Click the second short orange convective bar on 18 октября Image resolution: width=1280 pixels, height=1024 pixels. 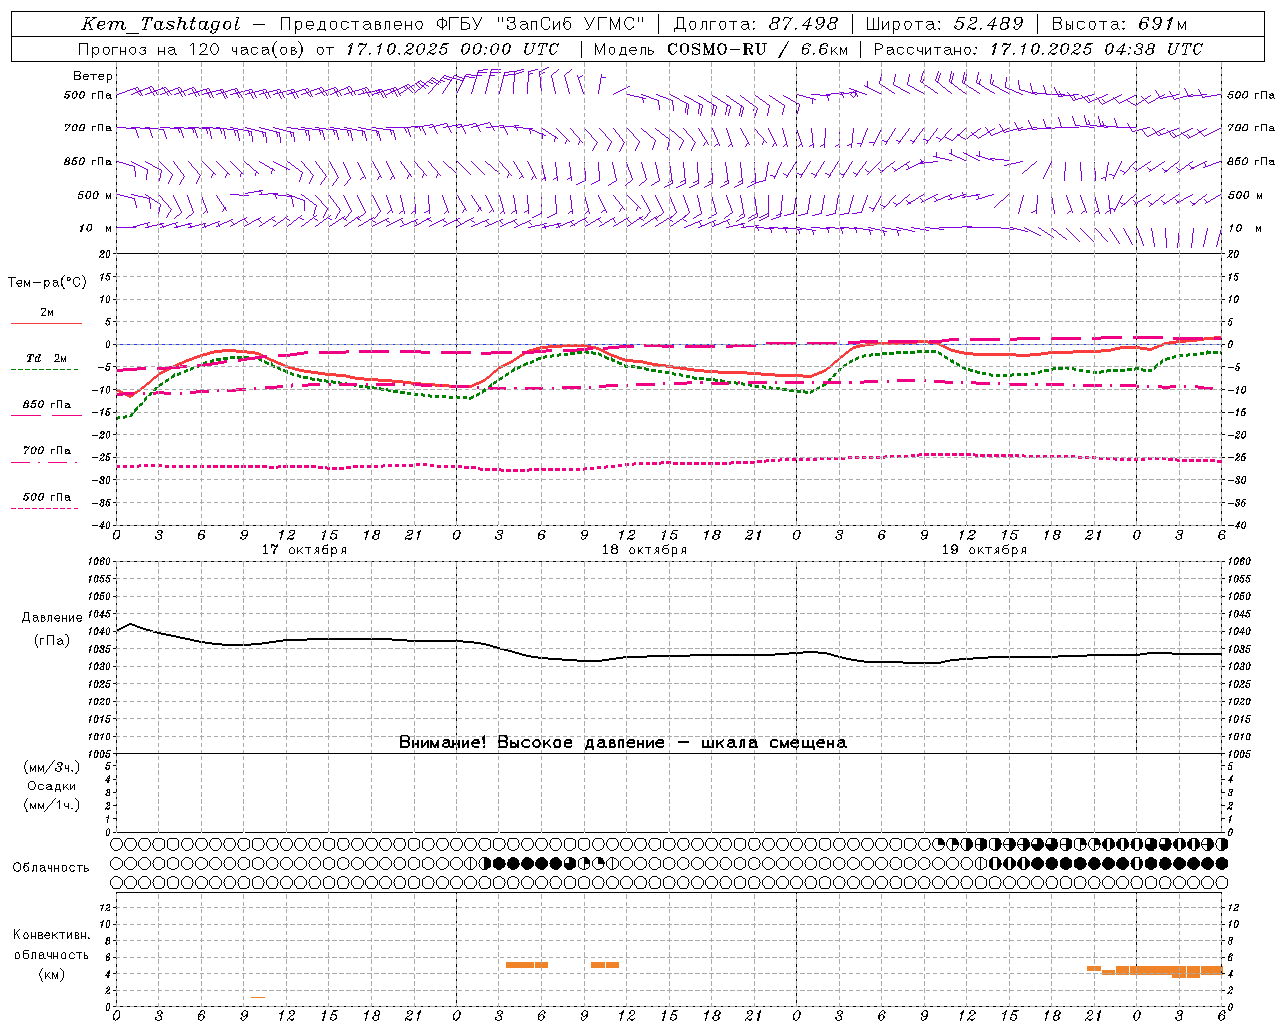pos(605,965)
